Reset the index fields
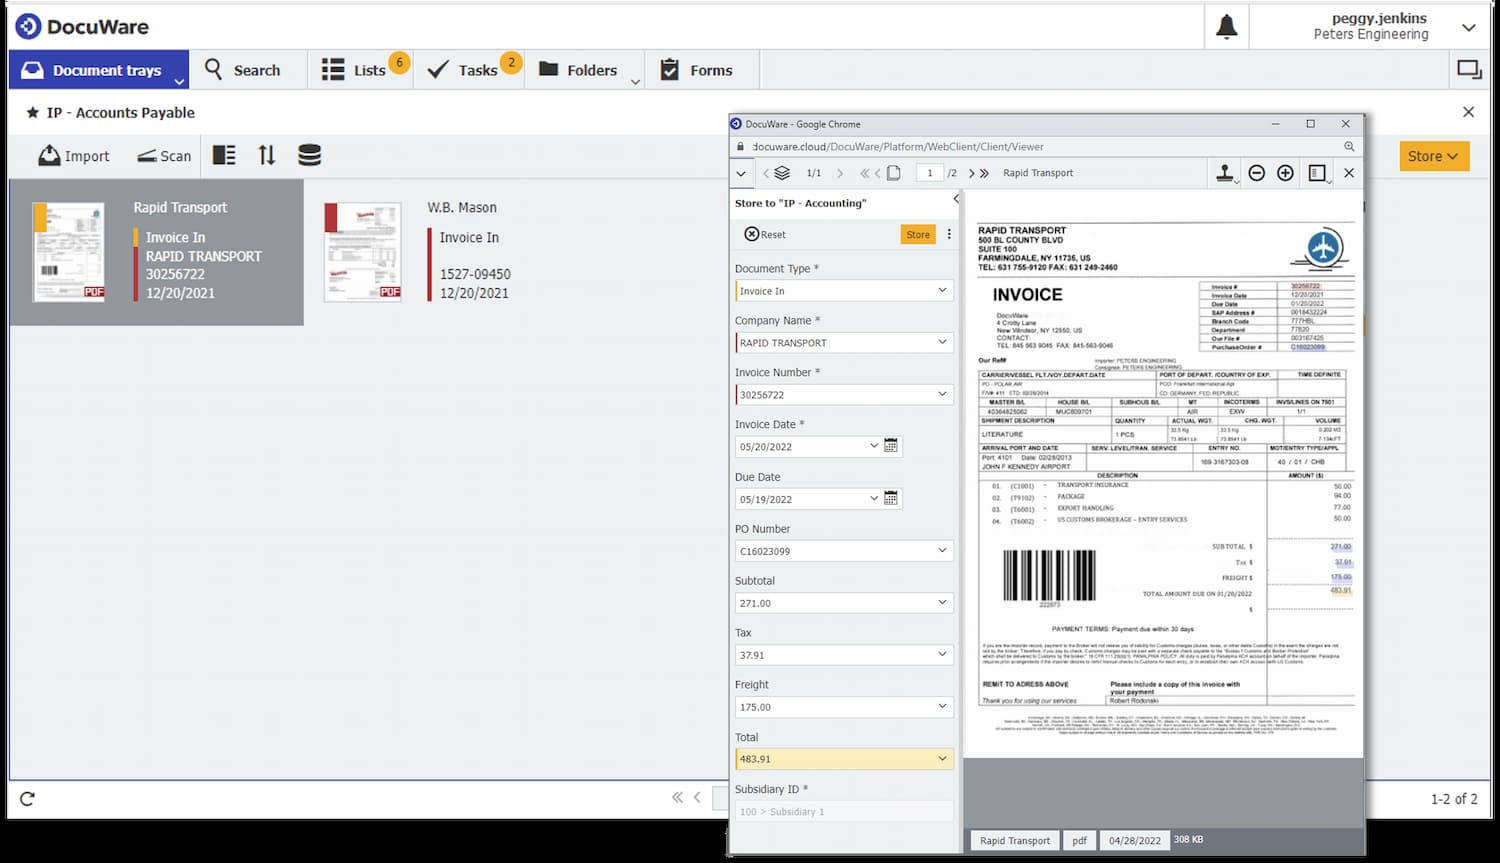This screenshot has width=1500, height=863. 765,234
